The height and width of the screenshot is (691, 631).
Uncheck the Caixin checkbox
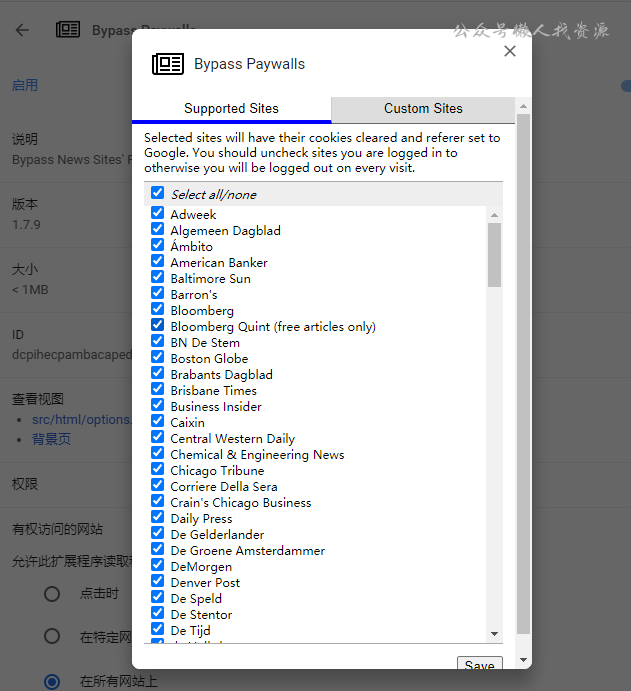click(157, 421)
